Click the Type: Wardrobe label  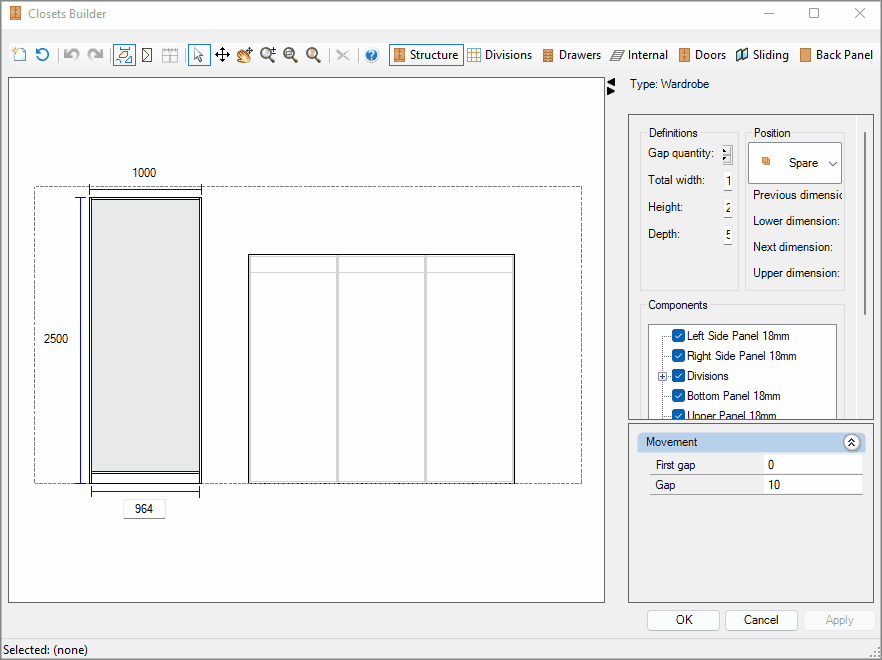tap(669, 84)
